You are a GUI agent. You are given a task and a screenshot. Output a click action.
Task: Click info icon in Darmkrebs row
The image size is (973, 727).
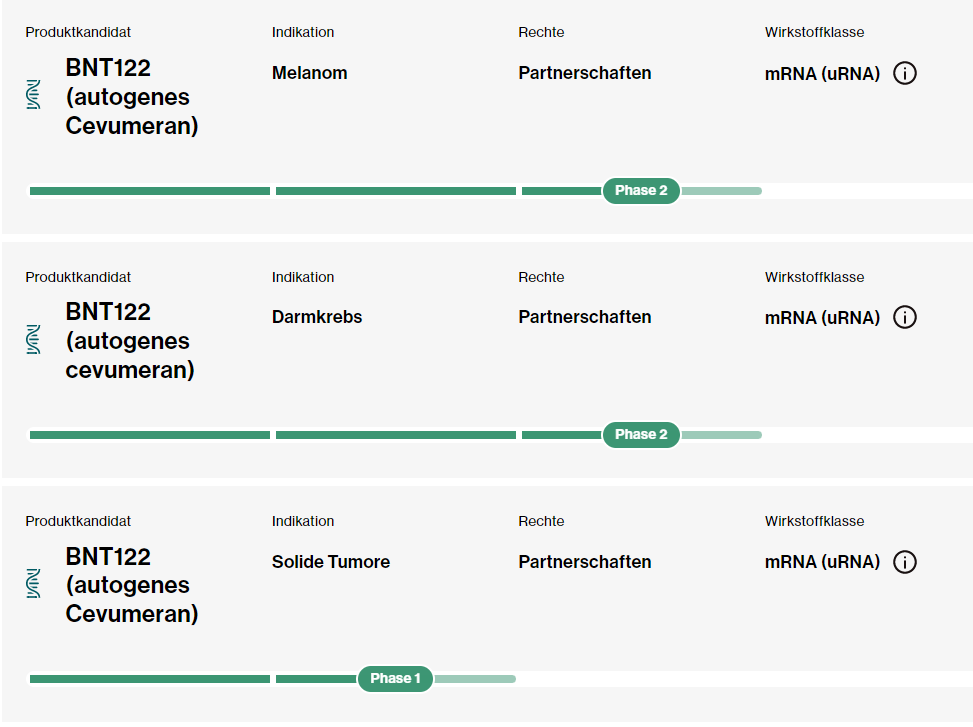[904, 317]
